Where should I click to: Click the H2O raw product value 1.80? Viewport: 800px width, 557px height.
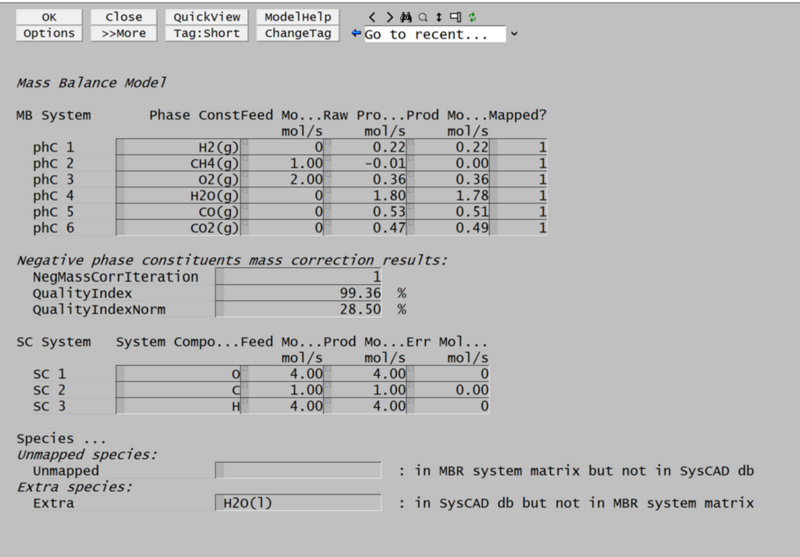click(x=366, y=195)
